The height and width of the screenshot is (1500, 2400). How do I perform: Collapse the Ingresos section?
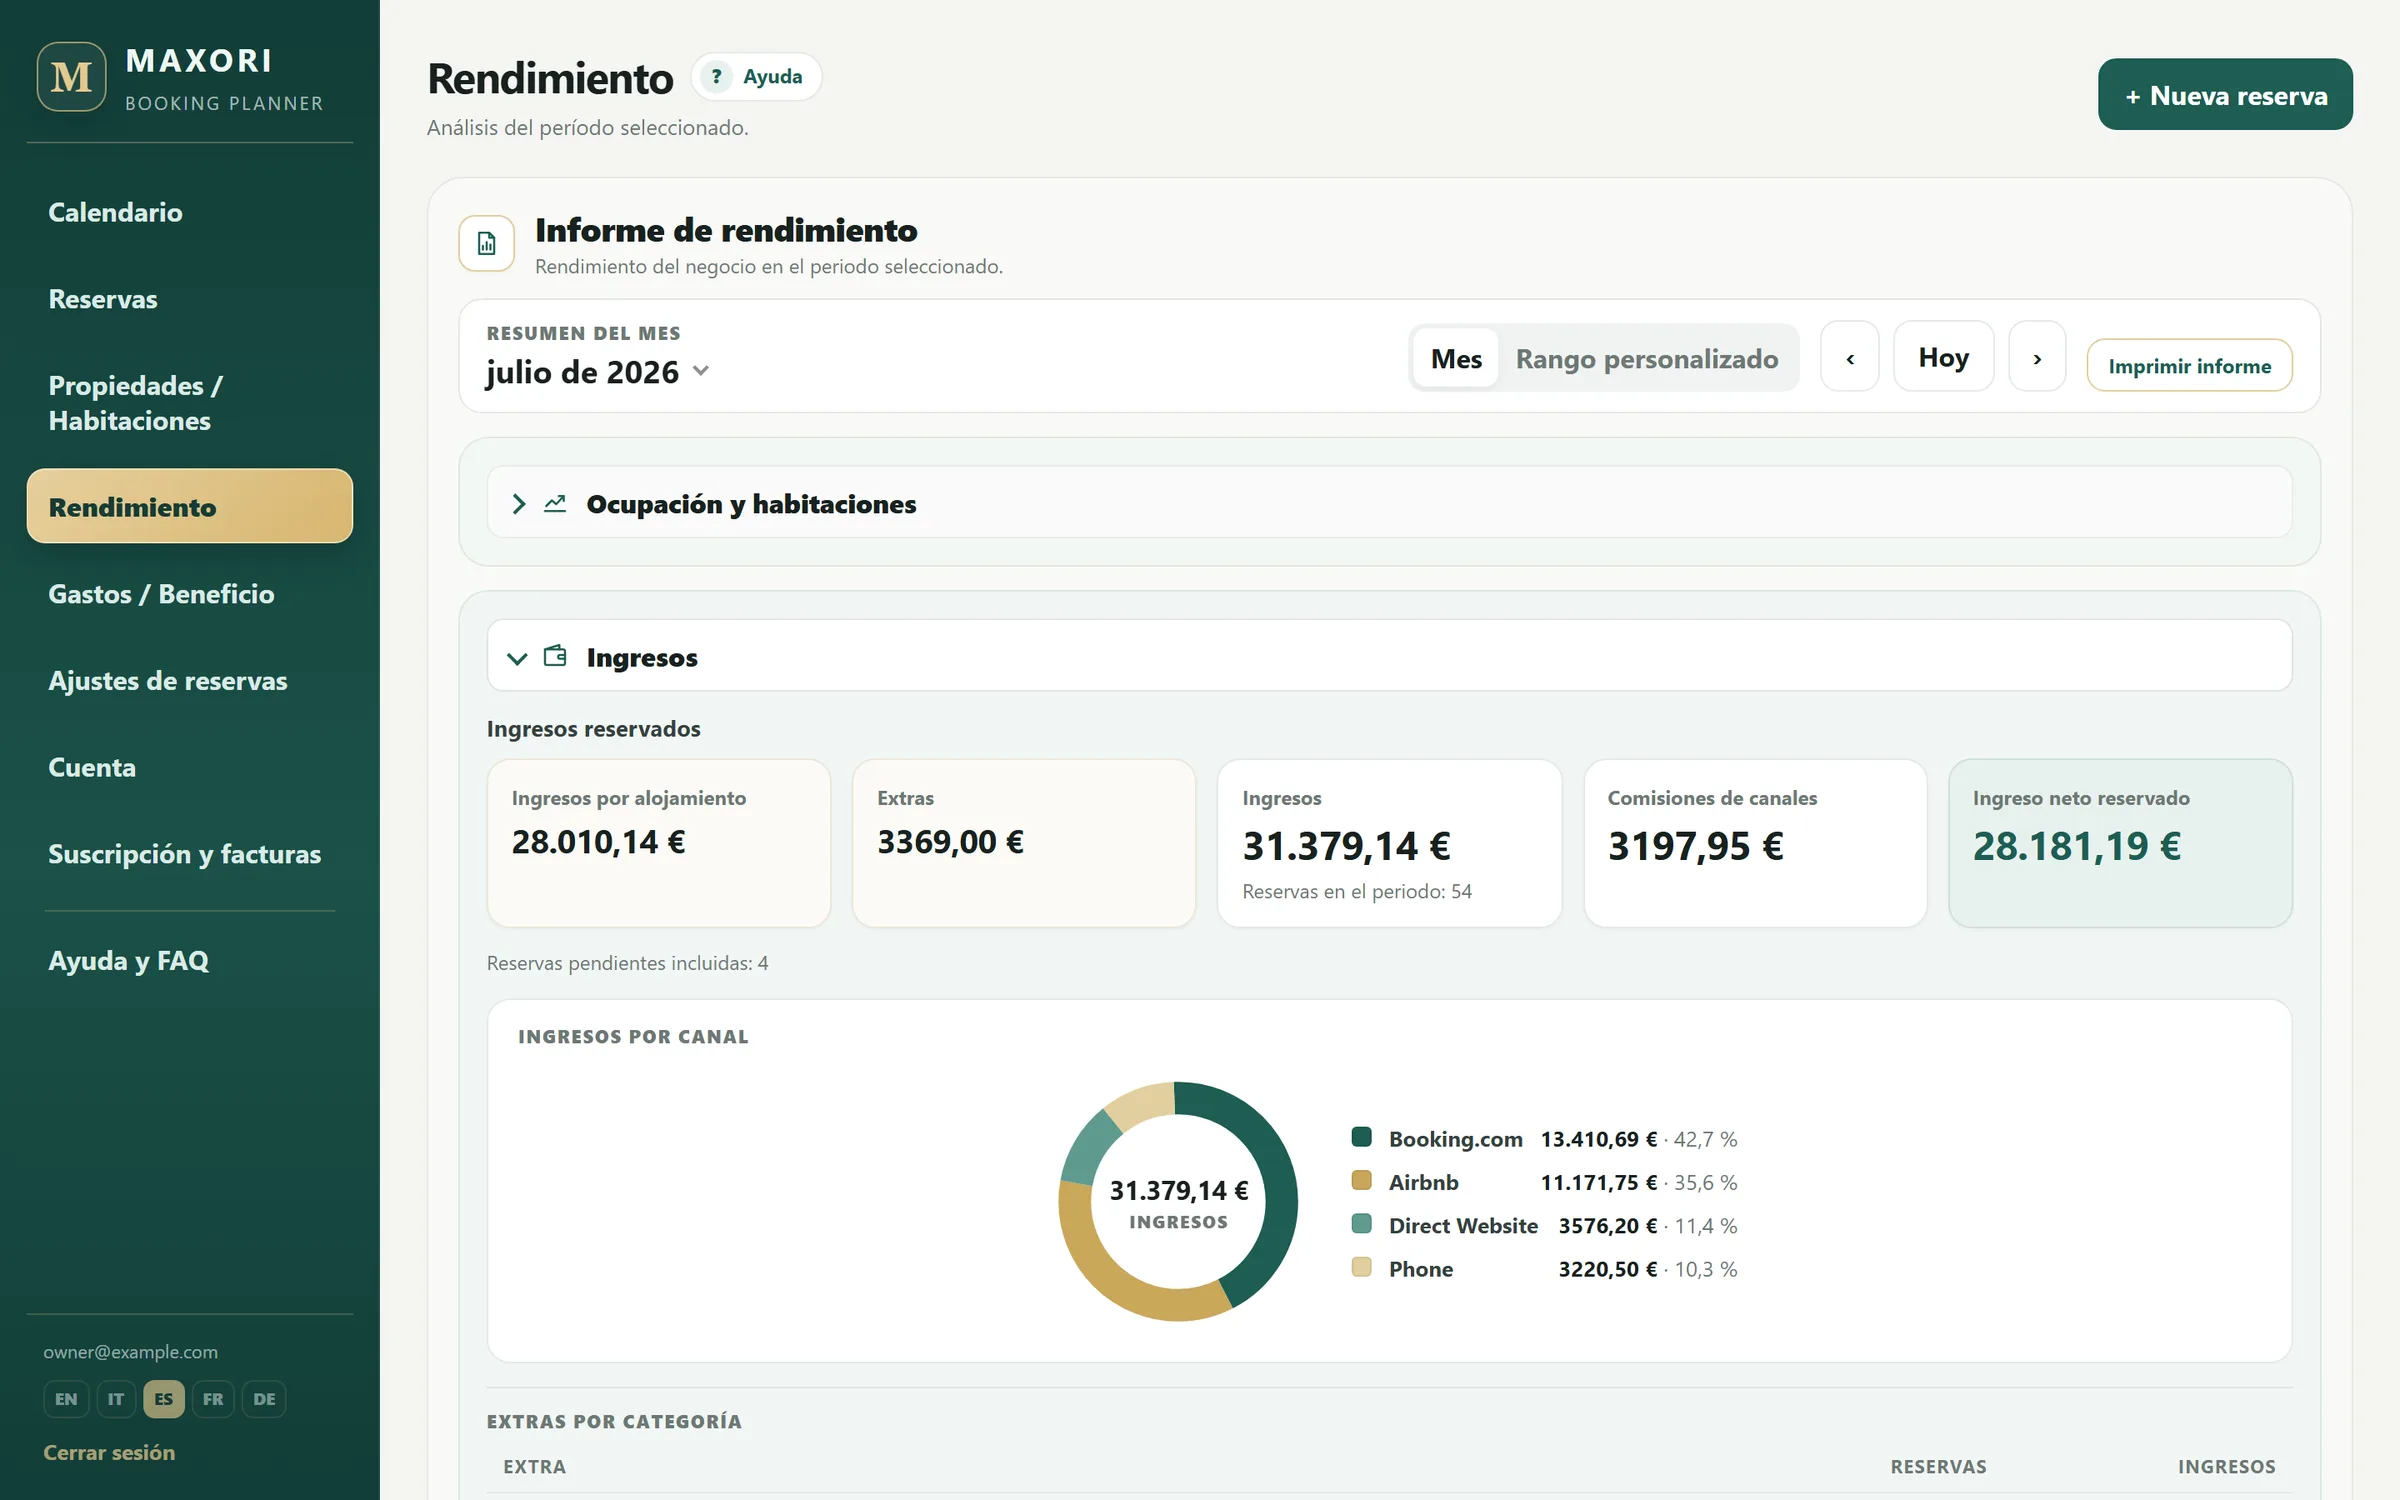(x=1389, y=656)
